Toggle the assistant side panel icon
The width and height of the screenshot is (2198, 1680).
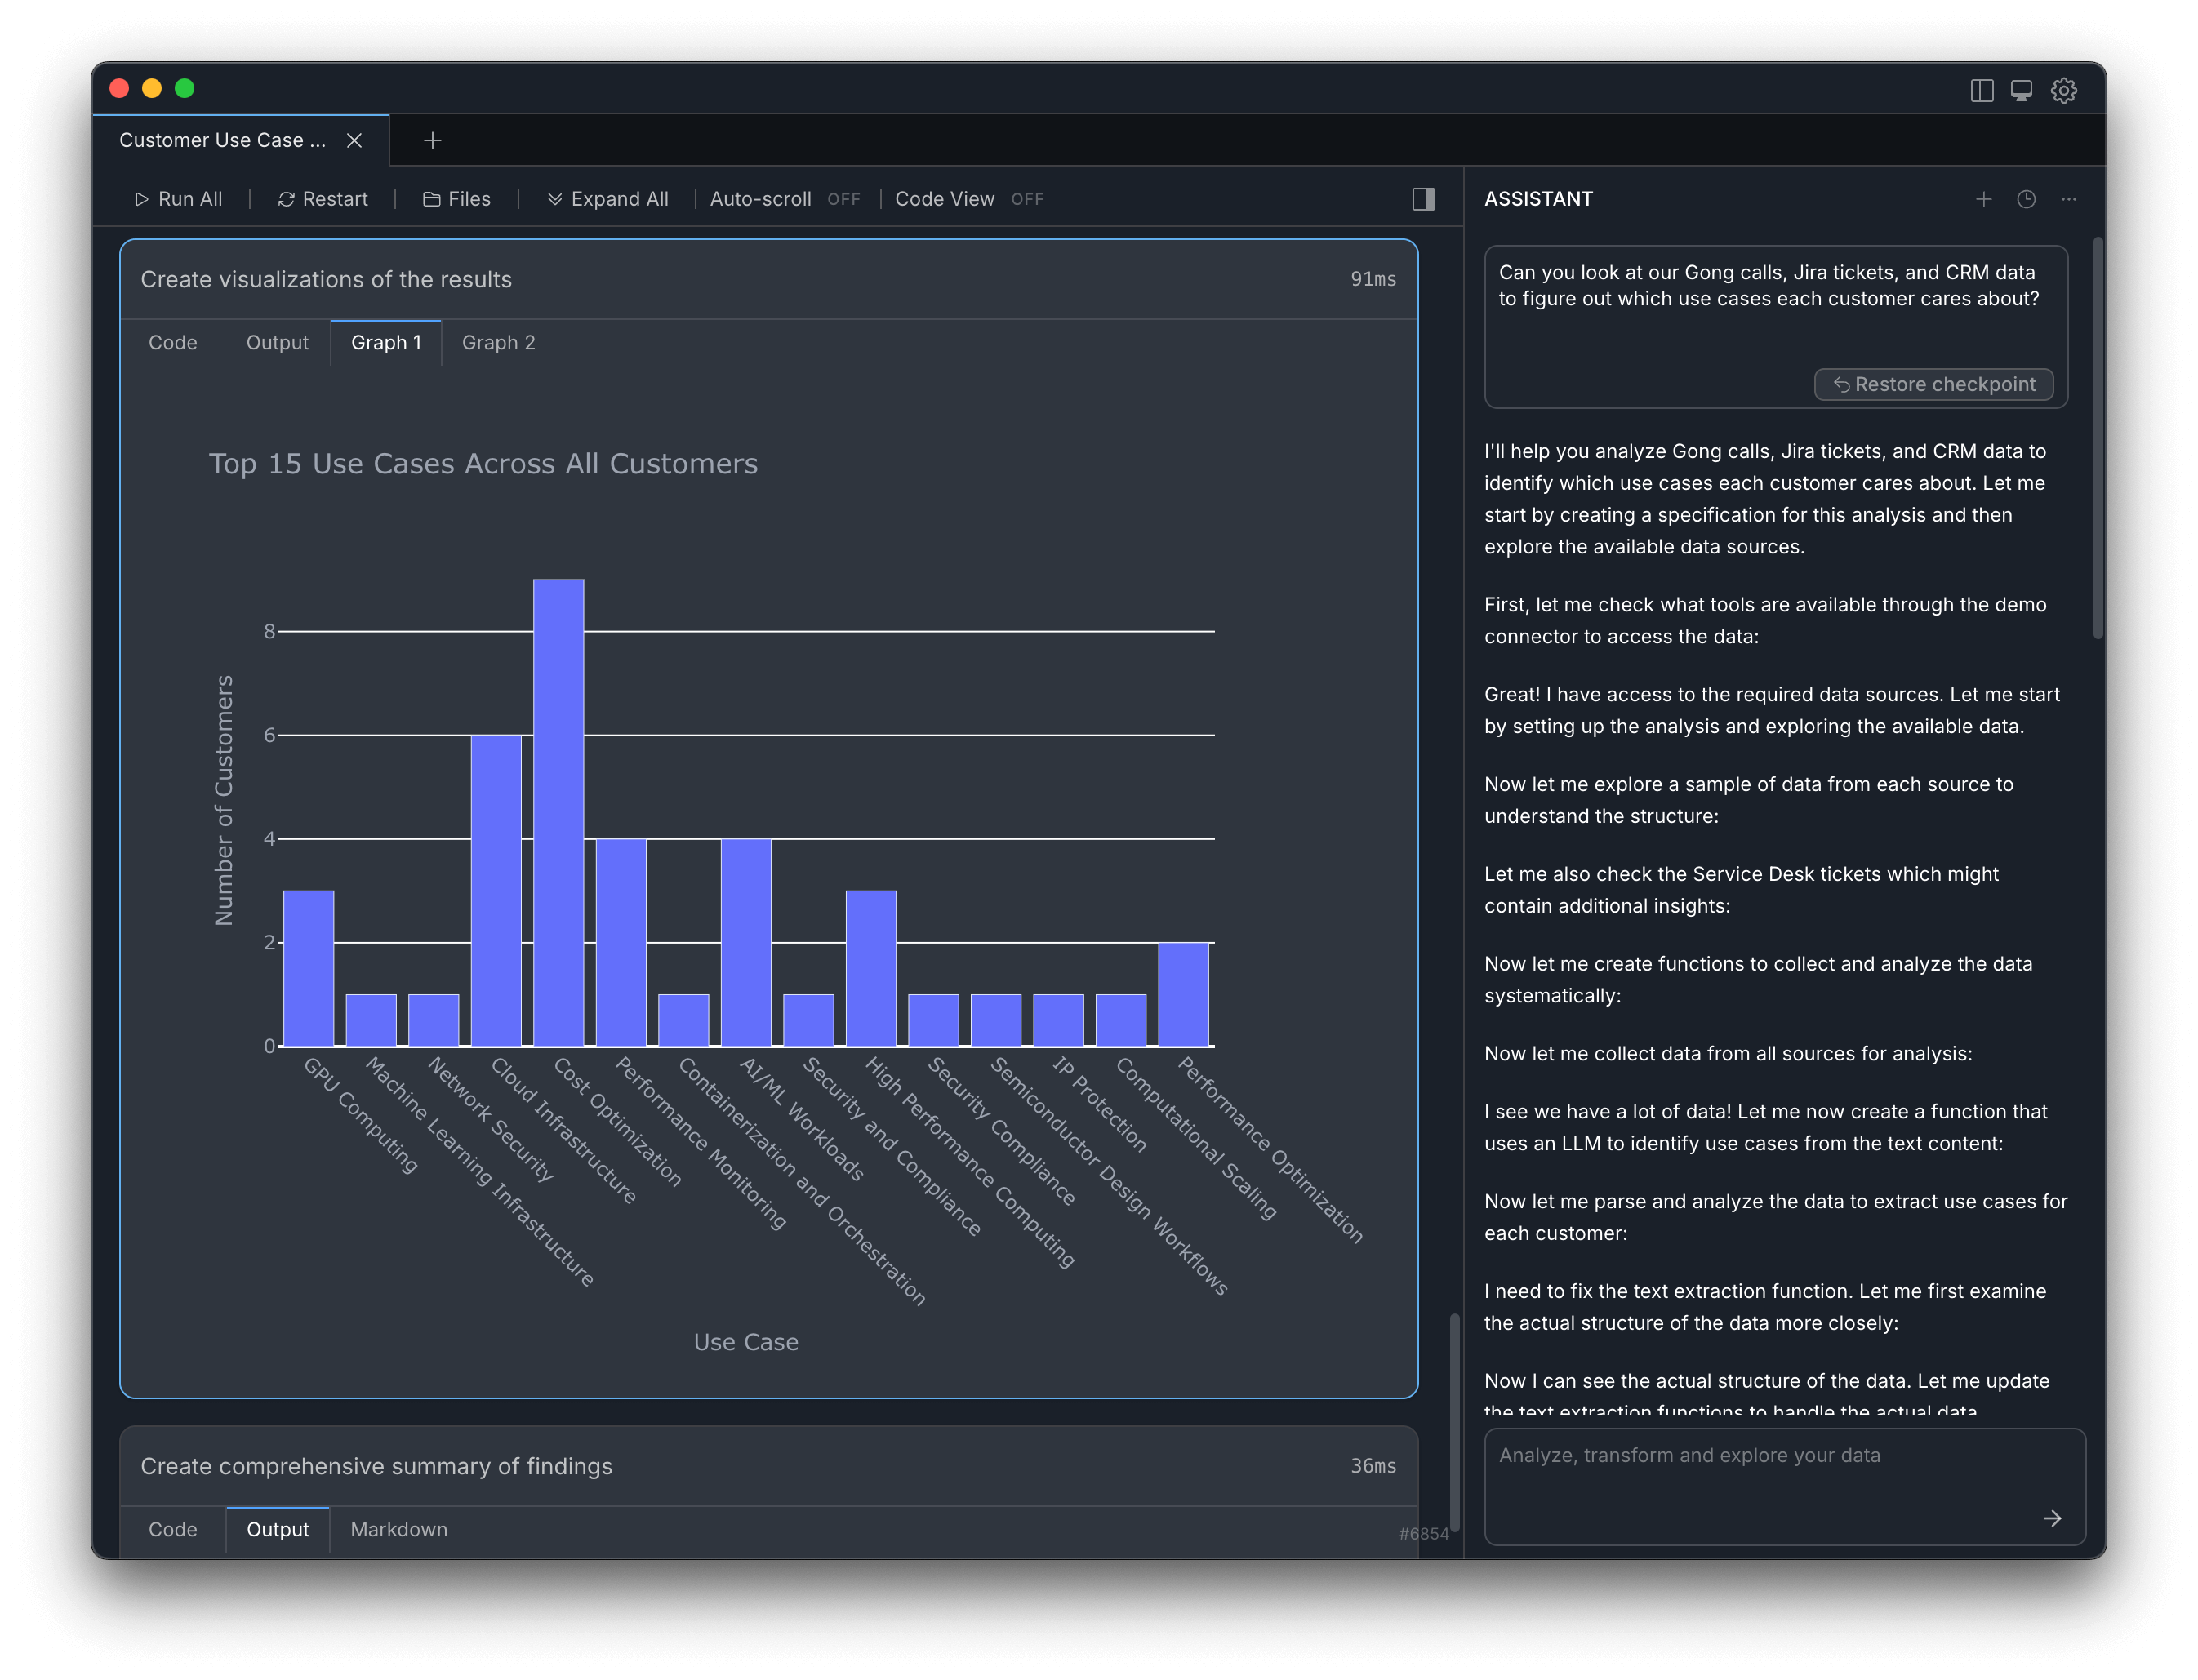click(x=1423, y=199)
